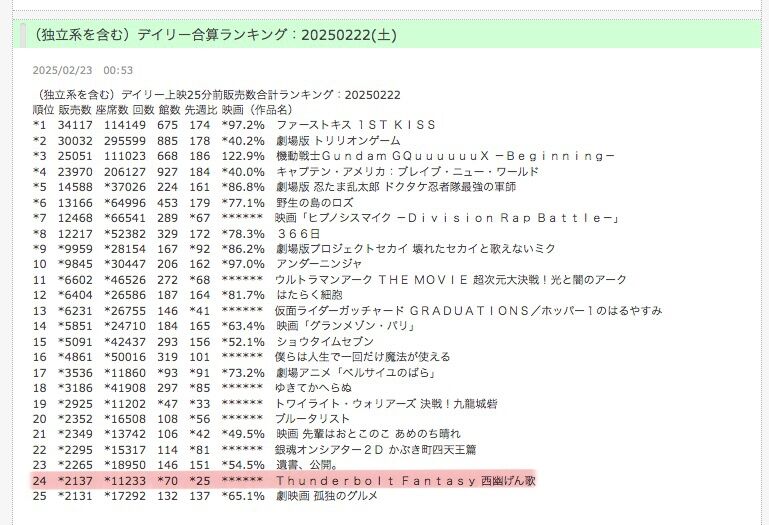Viewport: 769px width, 525px height.
Task: Select the ３６６日 title
Action: [x=298, y=234]
